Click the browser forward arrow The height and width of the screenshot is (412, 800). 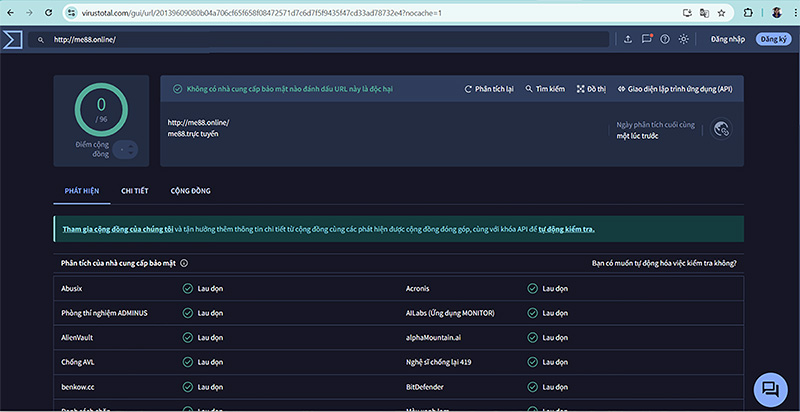click(30, 13)
